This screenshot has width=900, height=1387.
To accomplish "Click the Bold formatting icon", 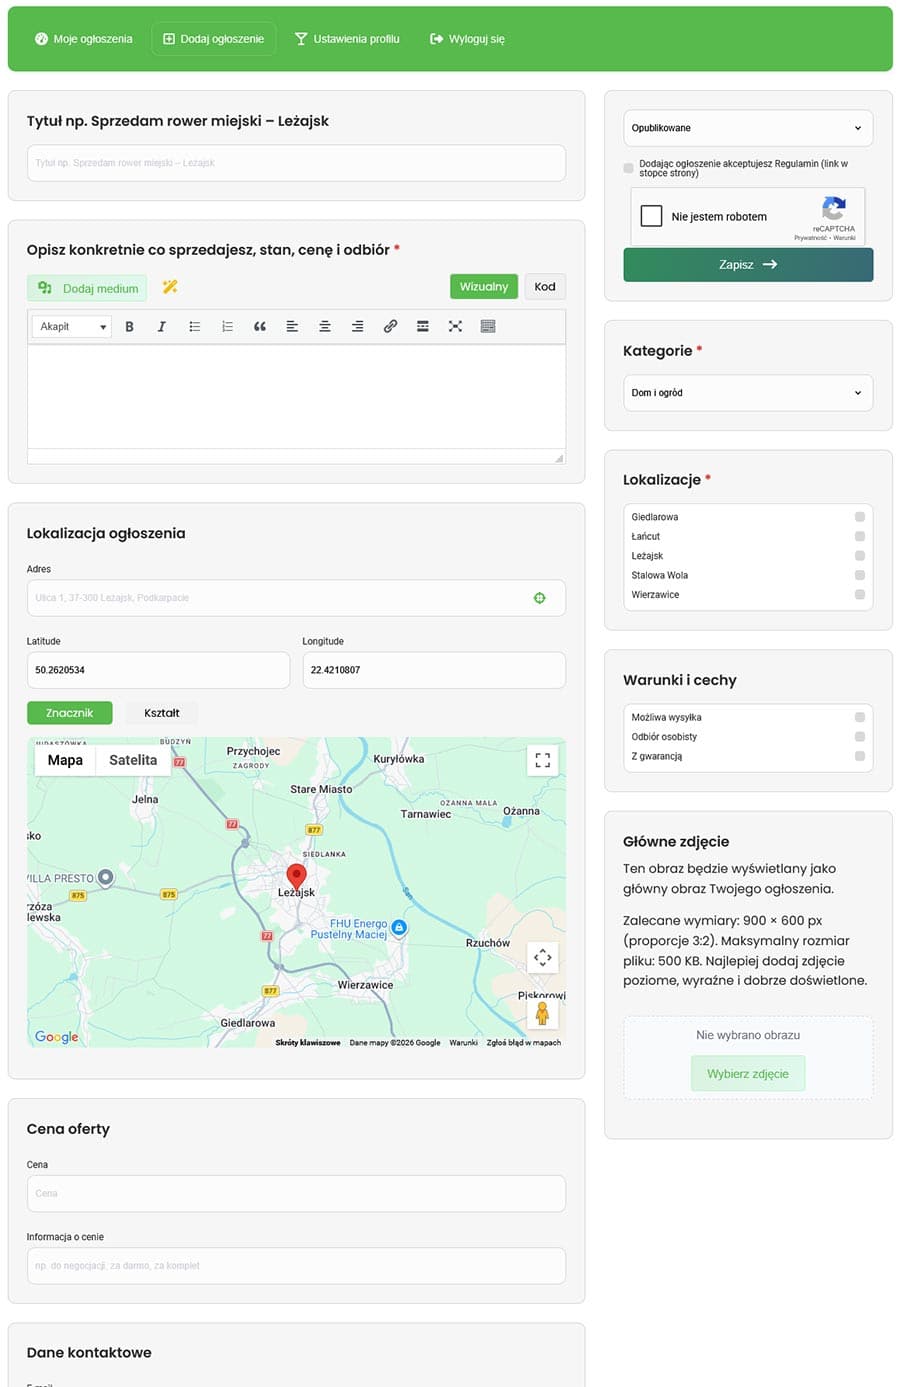I will point(129,327).
